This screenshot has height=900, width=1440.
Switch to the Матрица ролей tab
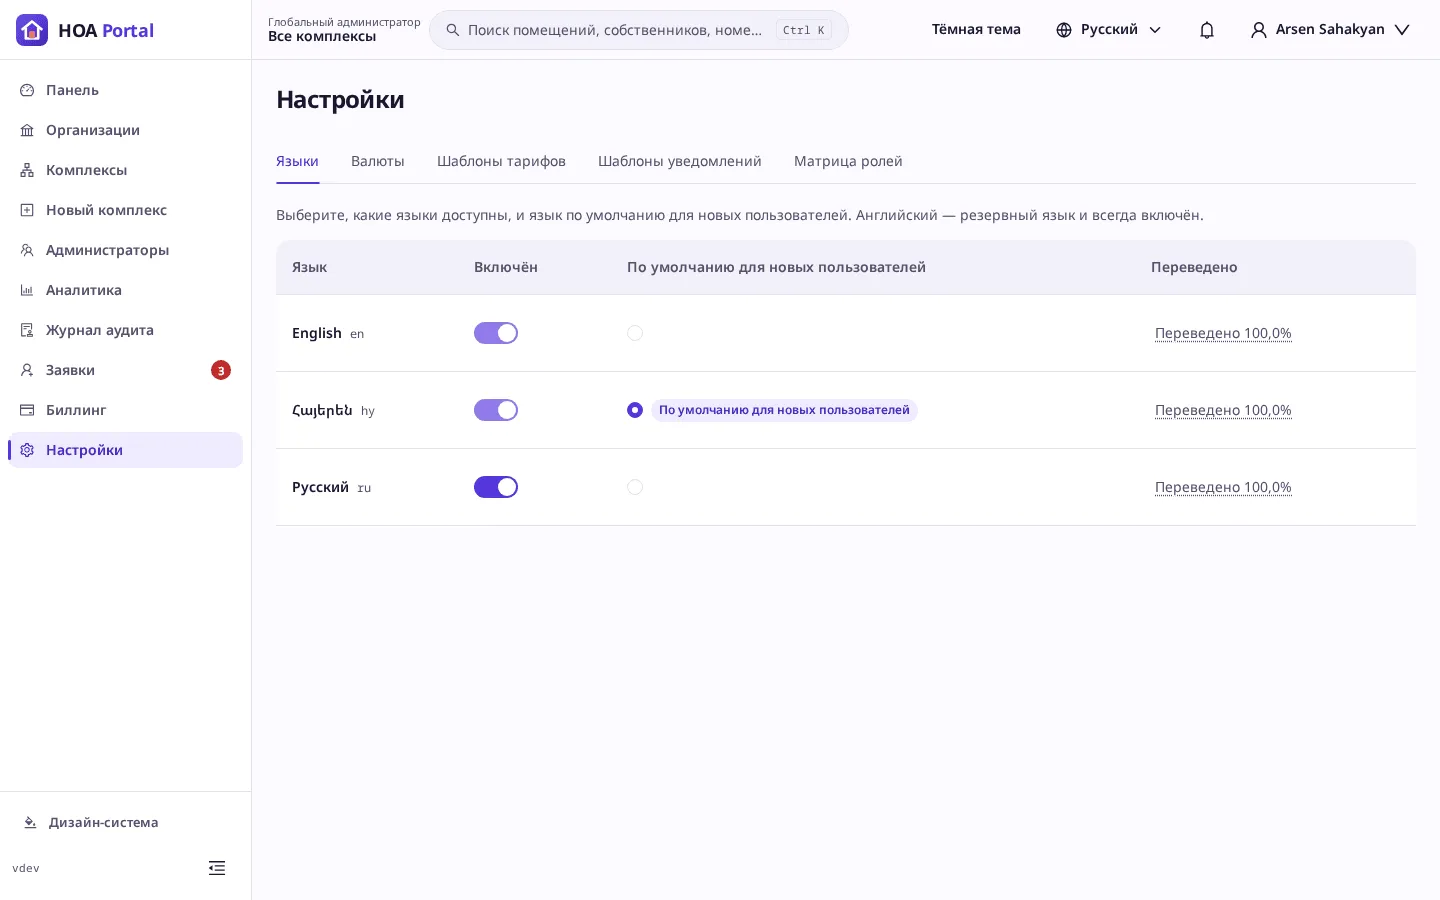pos(848,161)
